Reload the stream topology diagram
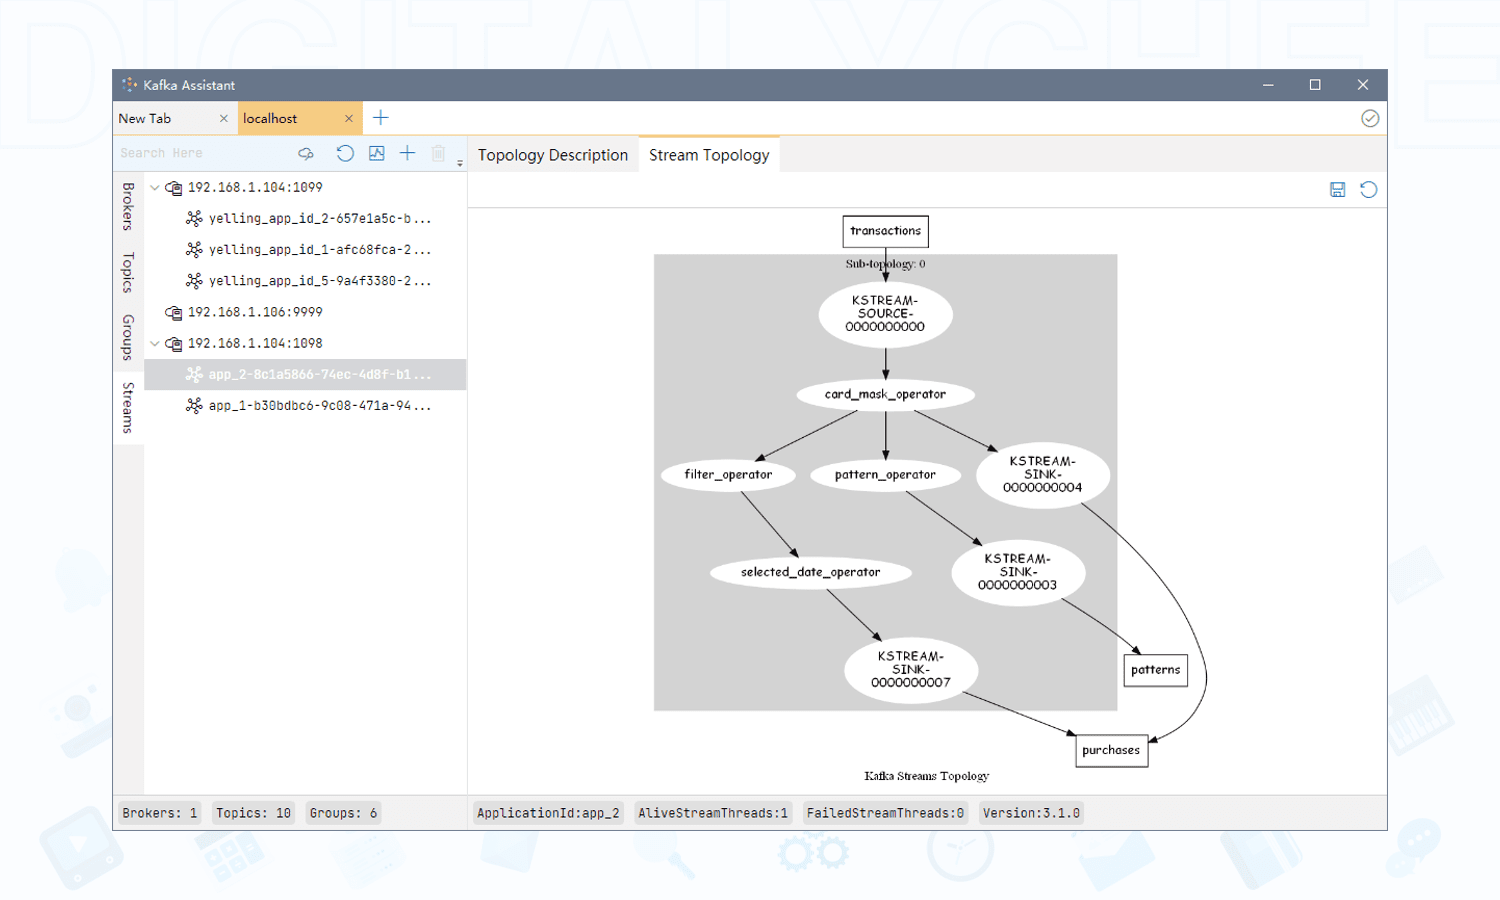 (x=1368, y=190)
